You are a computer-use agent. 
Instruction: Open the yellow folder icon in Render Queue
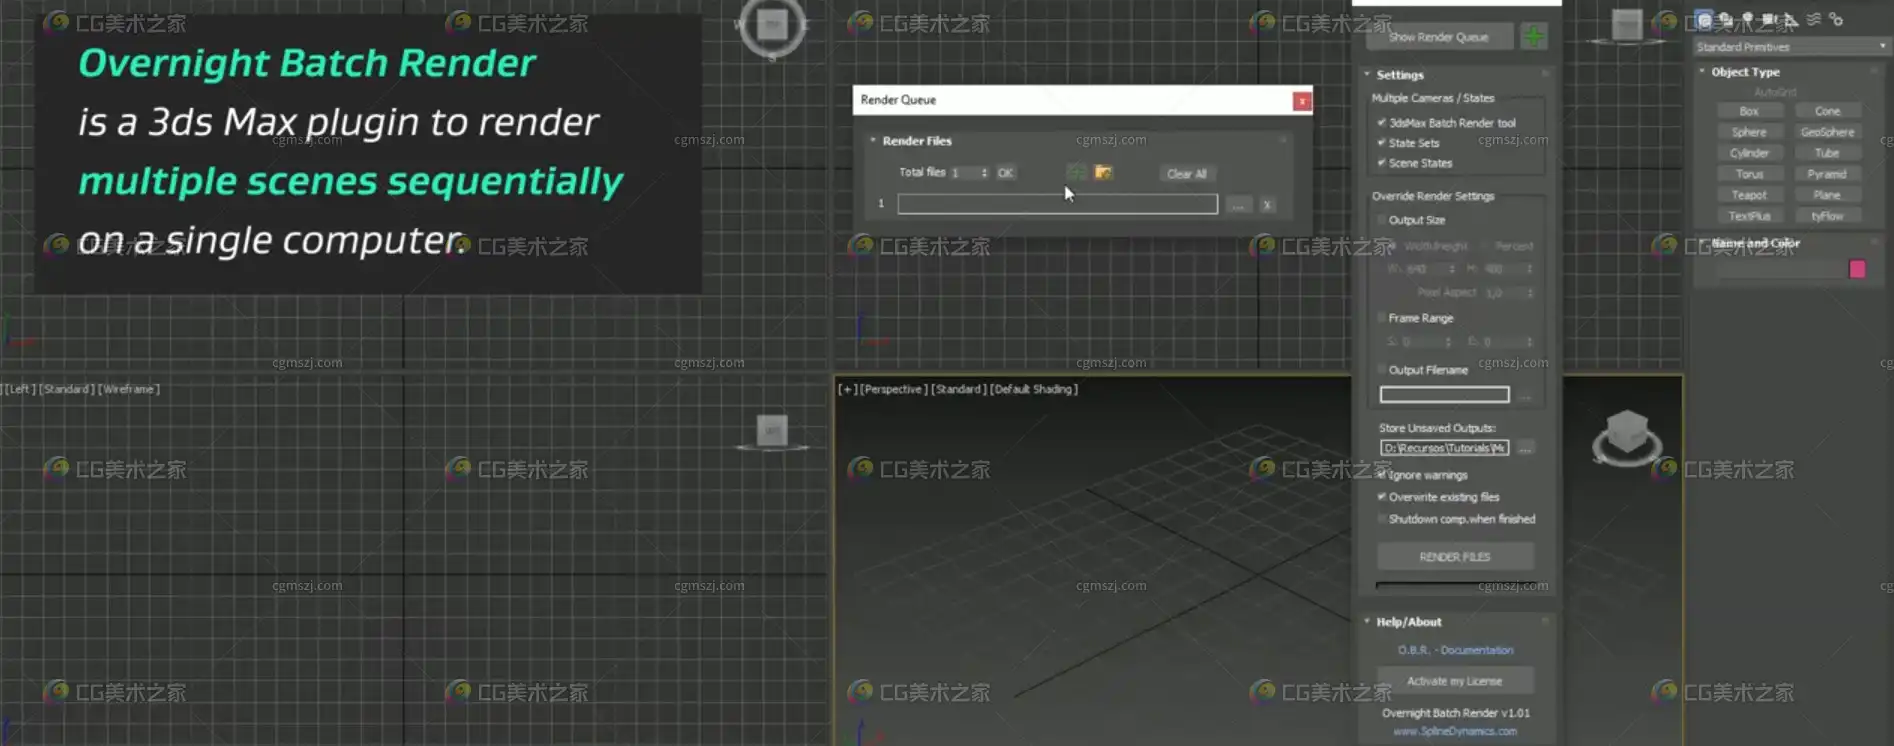[x=1103, y=173]
